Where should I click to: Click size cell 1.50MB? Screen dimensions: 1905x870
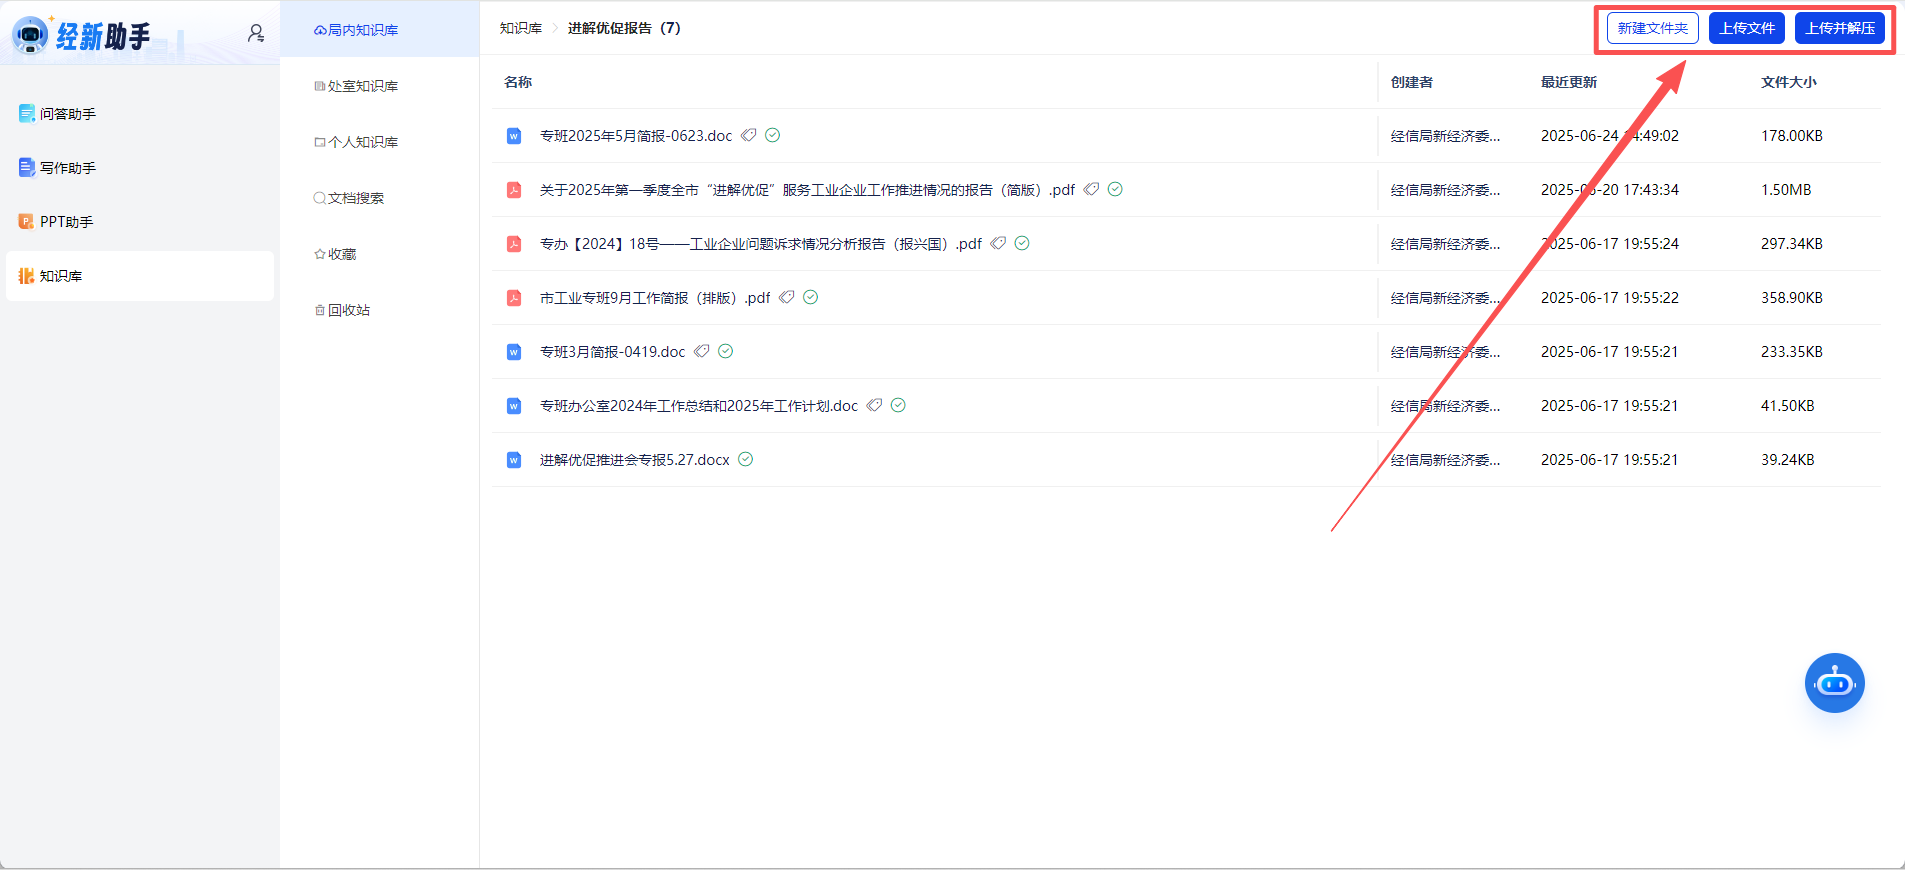click(x=1786, y=190)
